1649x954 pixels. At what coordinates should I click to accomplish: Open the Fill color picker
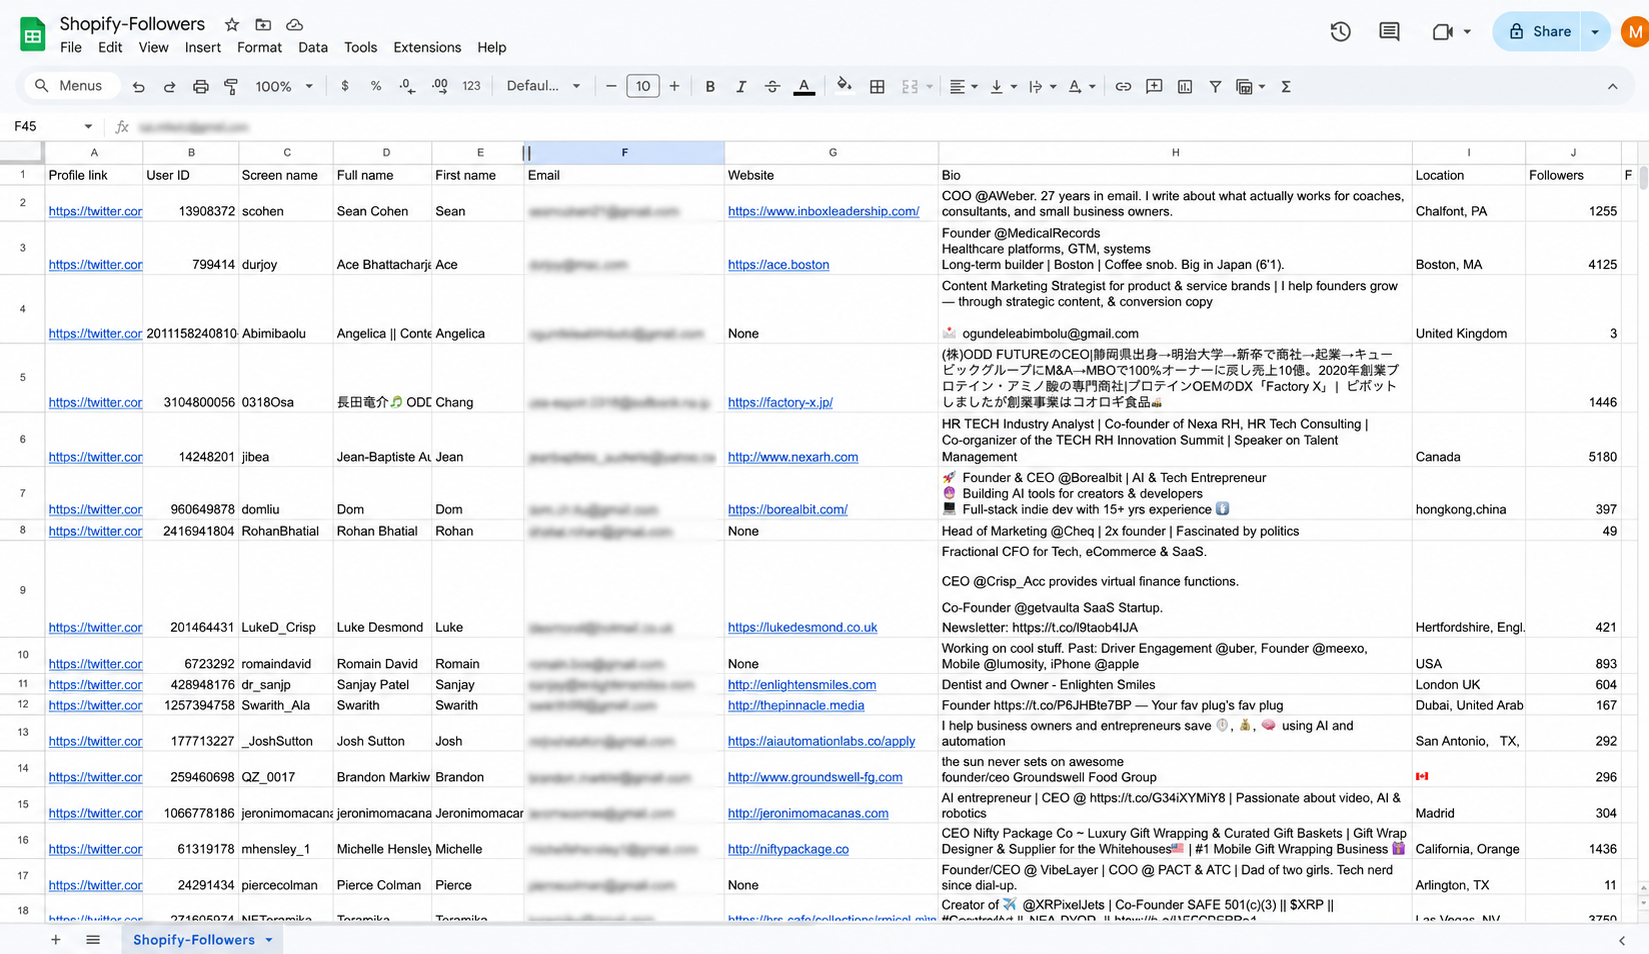(844, 86)
